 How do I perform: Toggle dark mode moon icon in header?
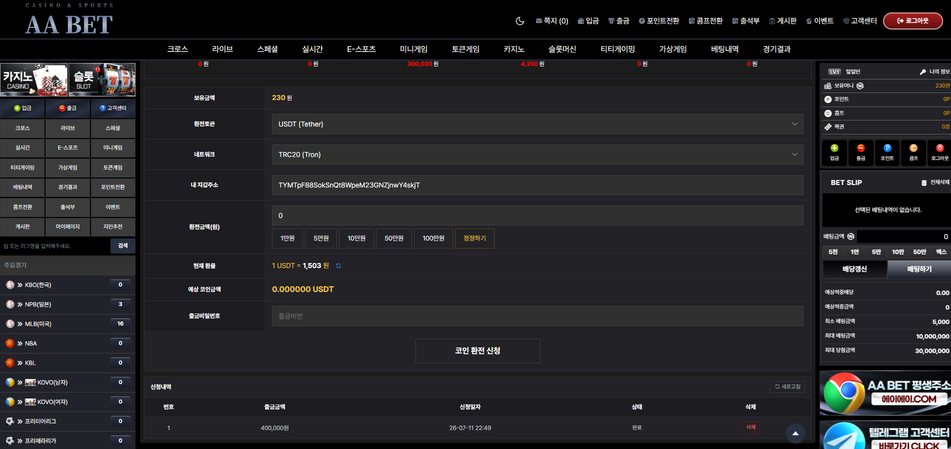(x=520, y=21)
